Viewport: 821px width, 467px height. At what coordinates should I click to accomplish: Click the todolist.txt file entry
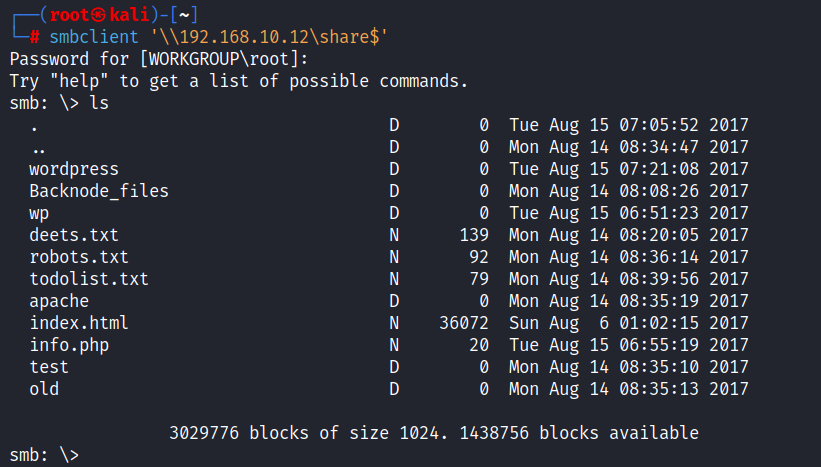[x=89, y=279]
